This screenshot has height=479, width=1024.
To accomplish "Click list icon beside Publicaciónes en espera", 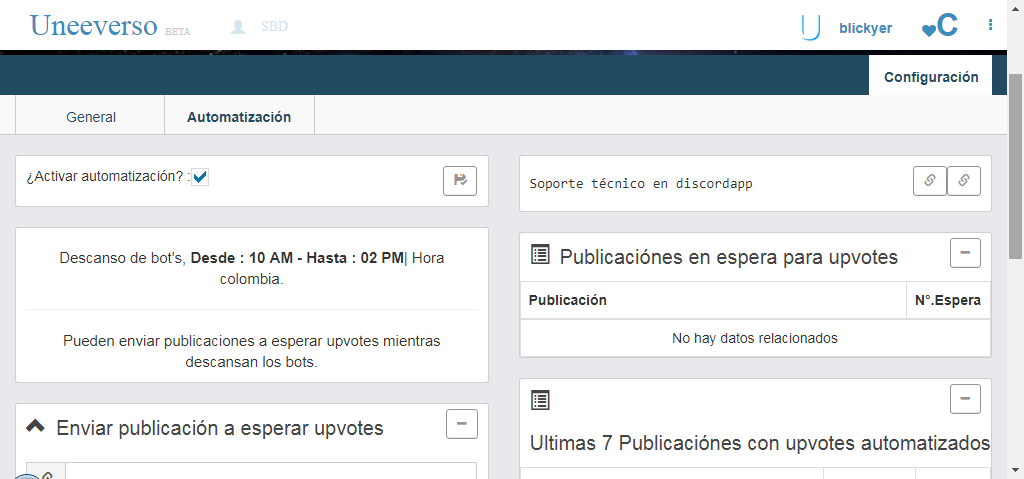I will (540, 254).
